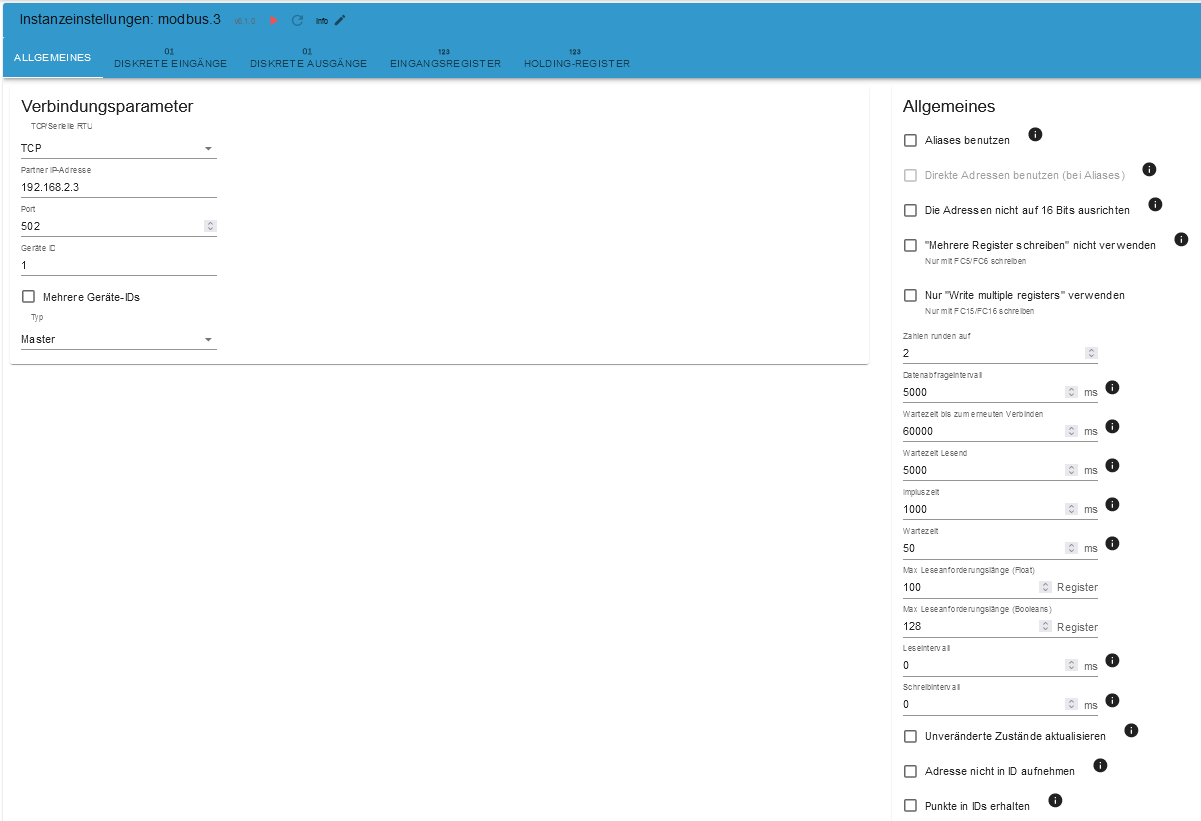This screenshot has width=1201, height=821.
Task: Check Die Adressen nicht auf 16 Bits ausrichten
Action: [x=910, y=210]
